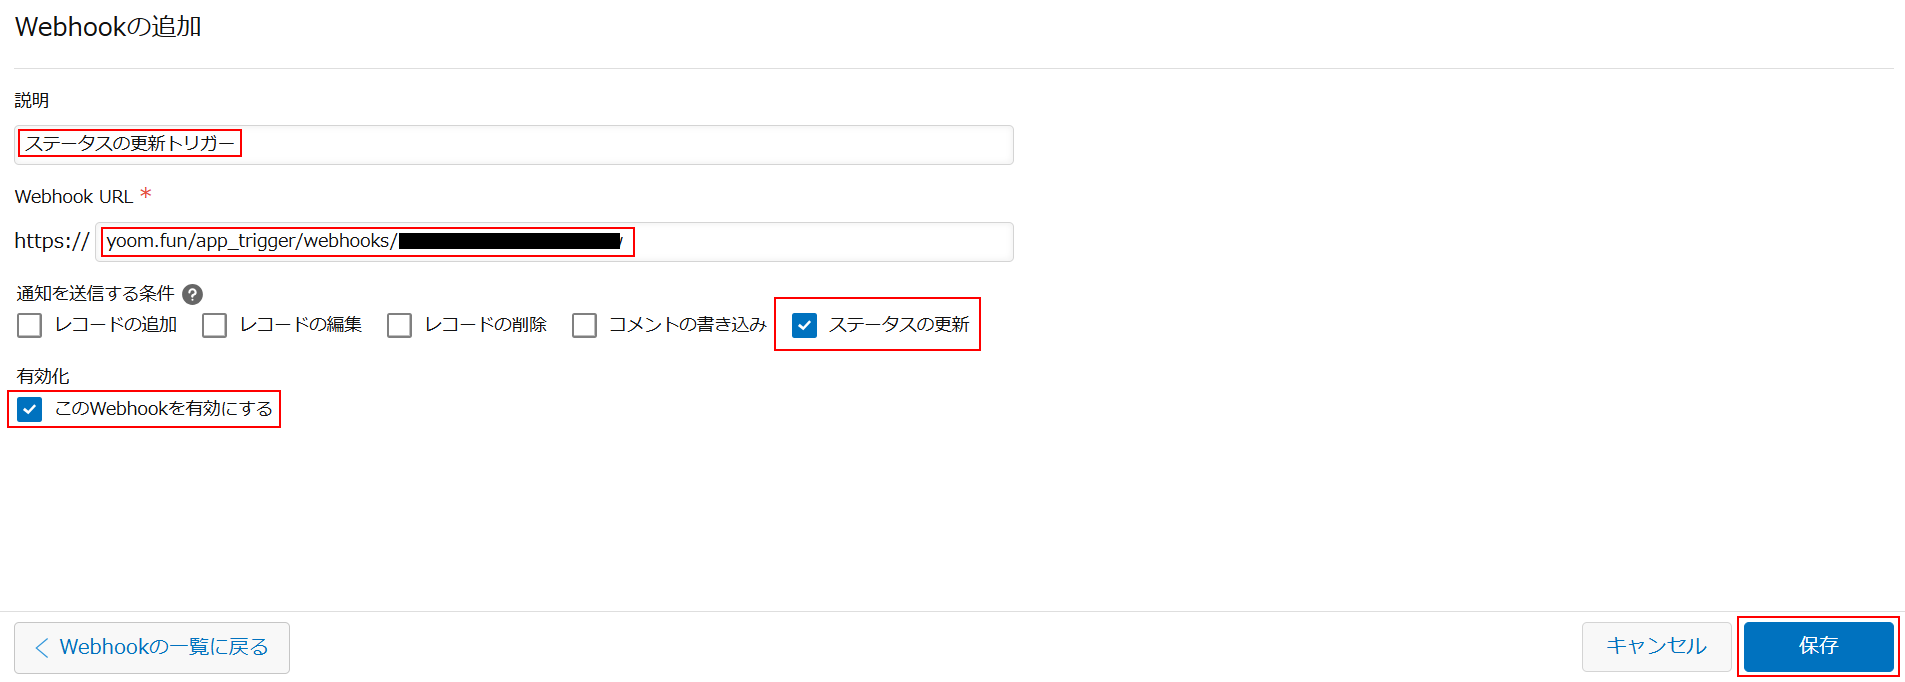Focus the 説明 description text field
This screenshot has height=682, width=1905.
pos(514,145)
